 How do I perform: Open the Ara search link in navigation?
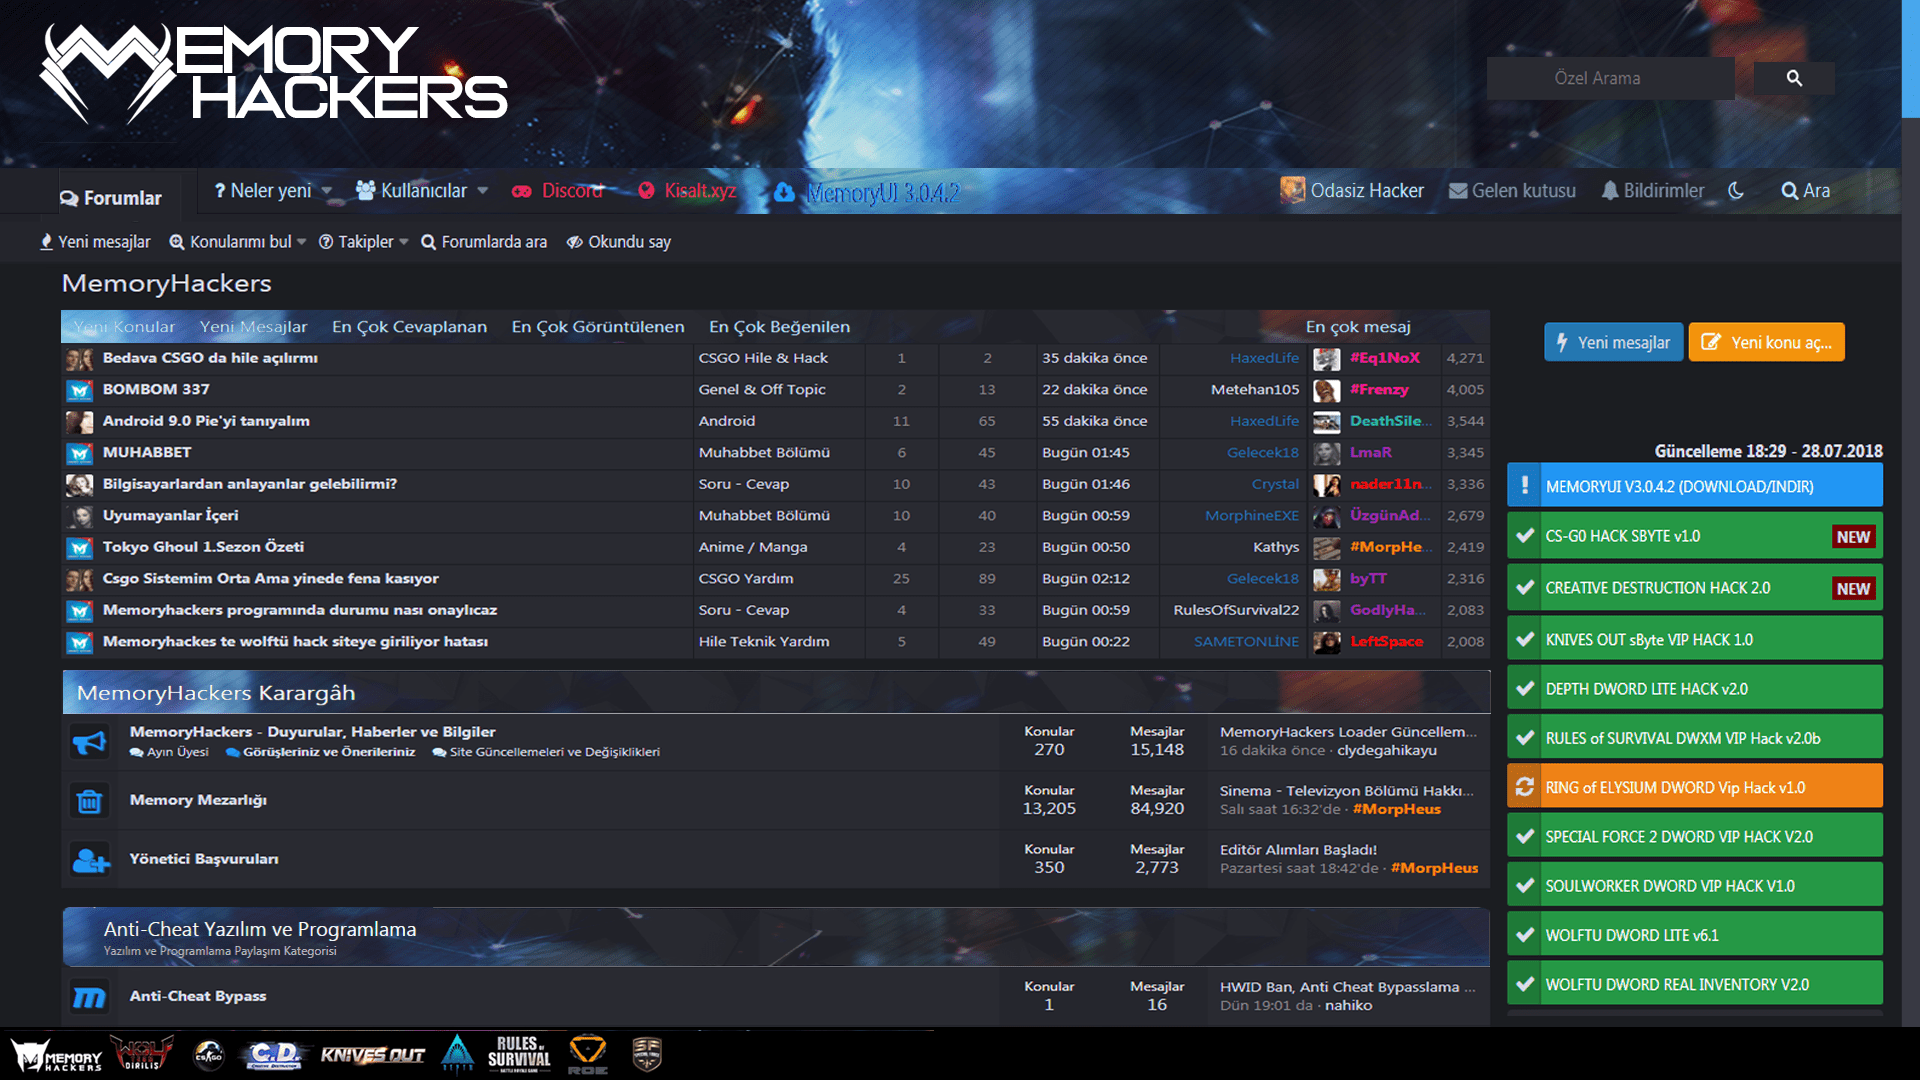[x=1806, y=190]
